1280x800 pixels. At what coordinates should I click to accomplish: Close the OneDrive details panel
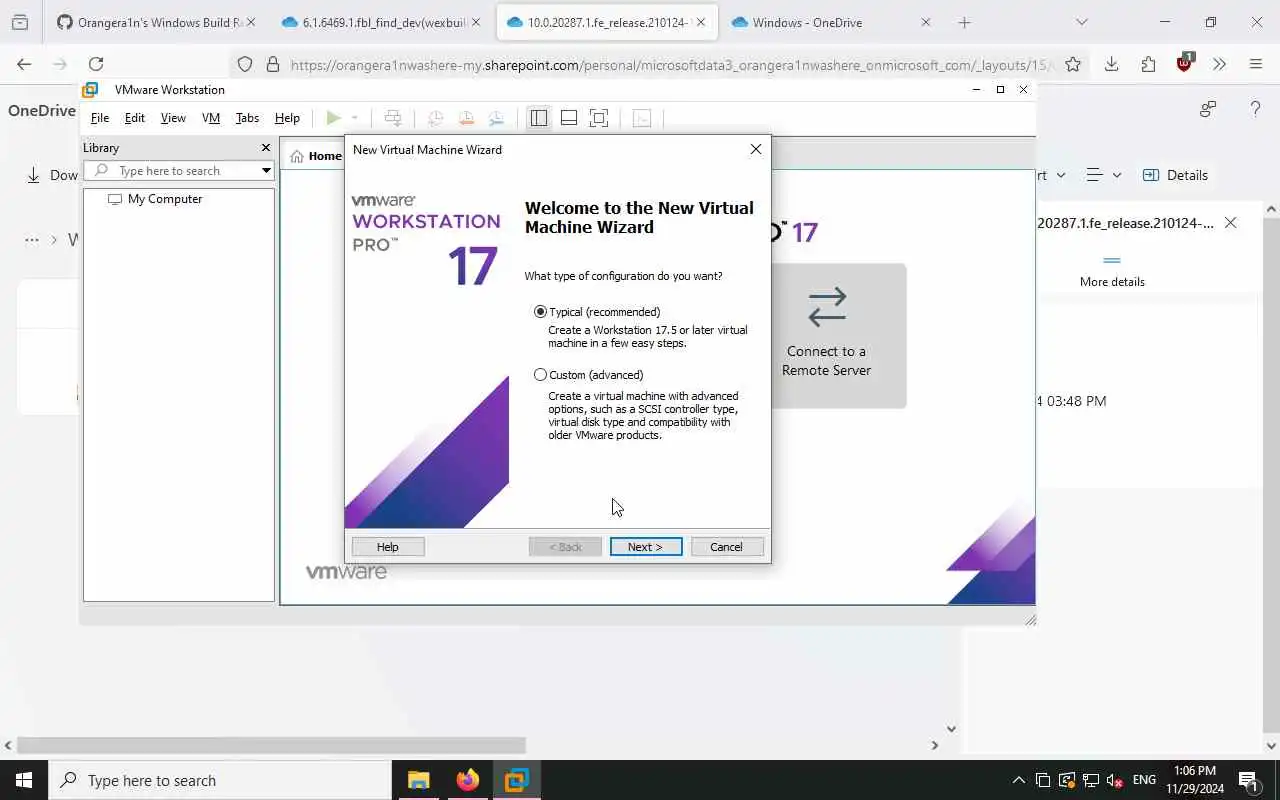pos(1231,223)
